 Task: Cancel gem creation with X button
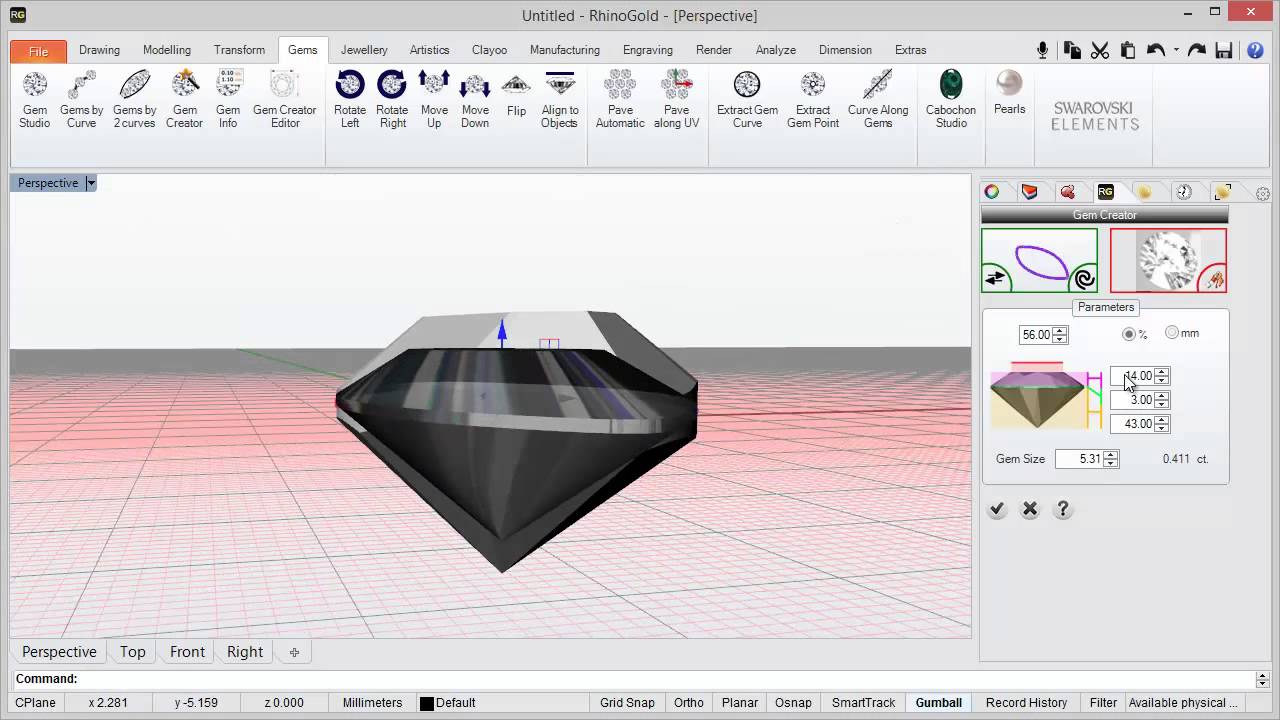[1030, 509]
